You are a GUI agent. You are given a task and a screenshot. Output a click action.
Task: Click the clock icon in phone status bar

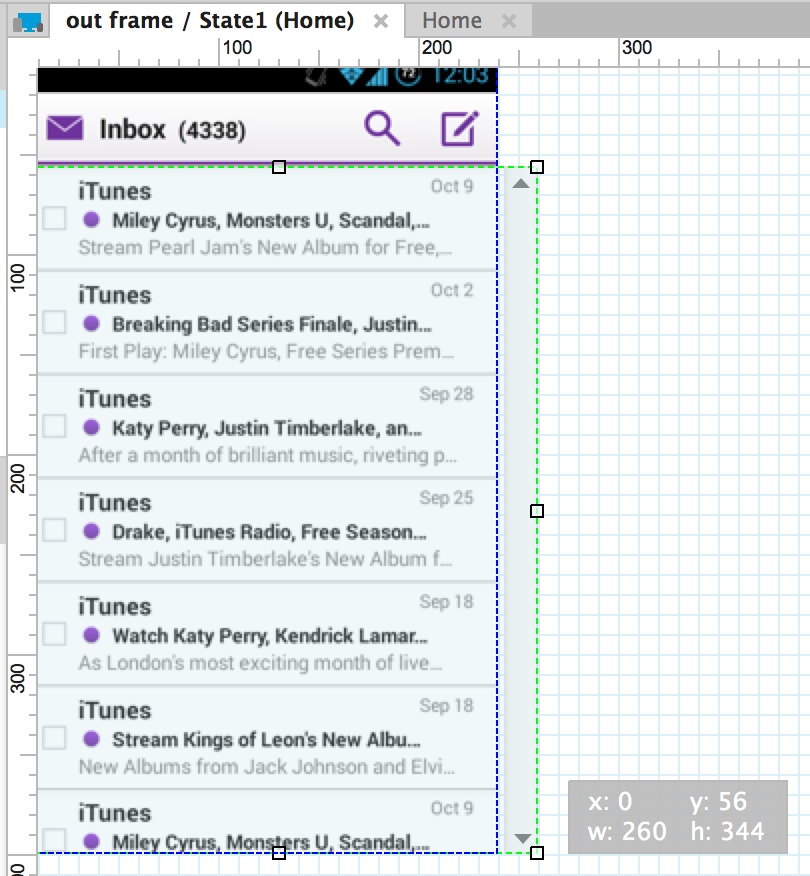coord(408,75)
